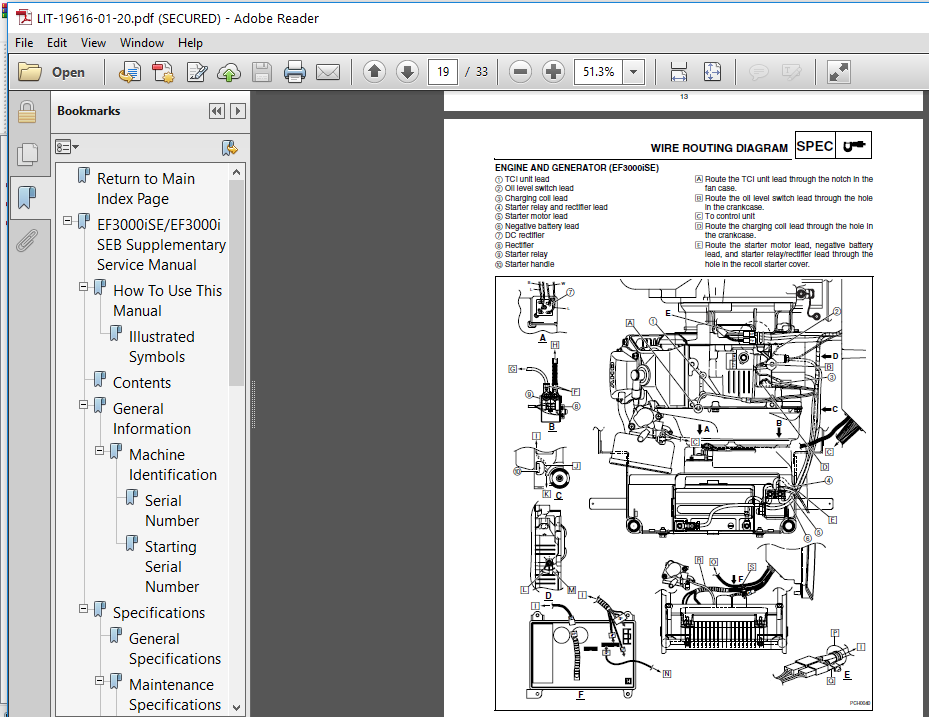This screenshot has width=929, height=717.
Task: Click the bookmarks scrollbar thumb
Action: [236, 282]
